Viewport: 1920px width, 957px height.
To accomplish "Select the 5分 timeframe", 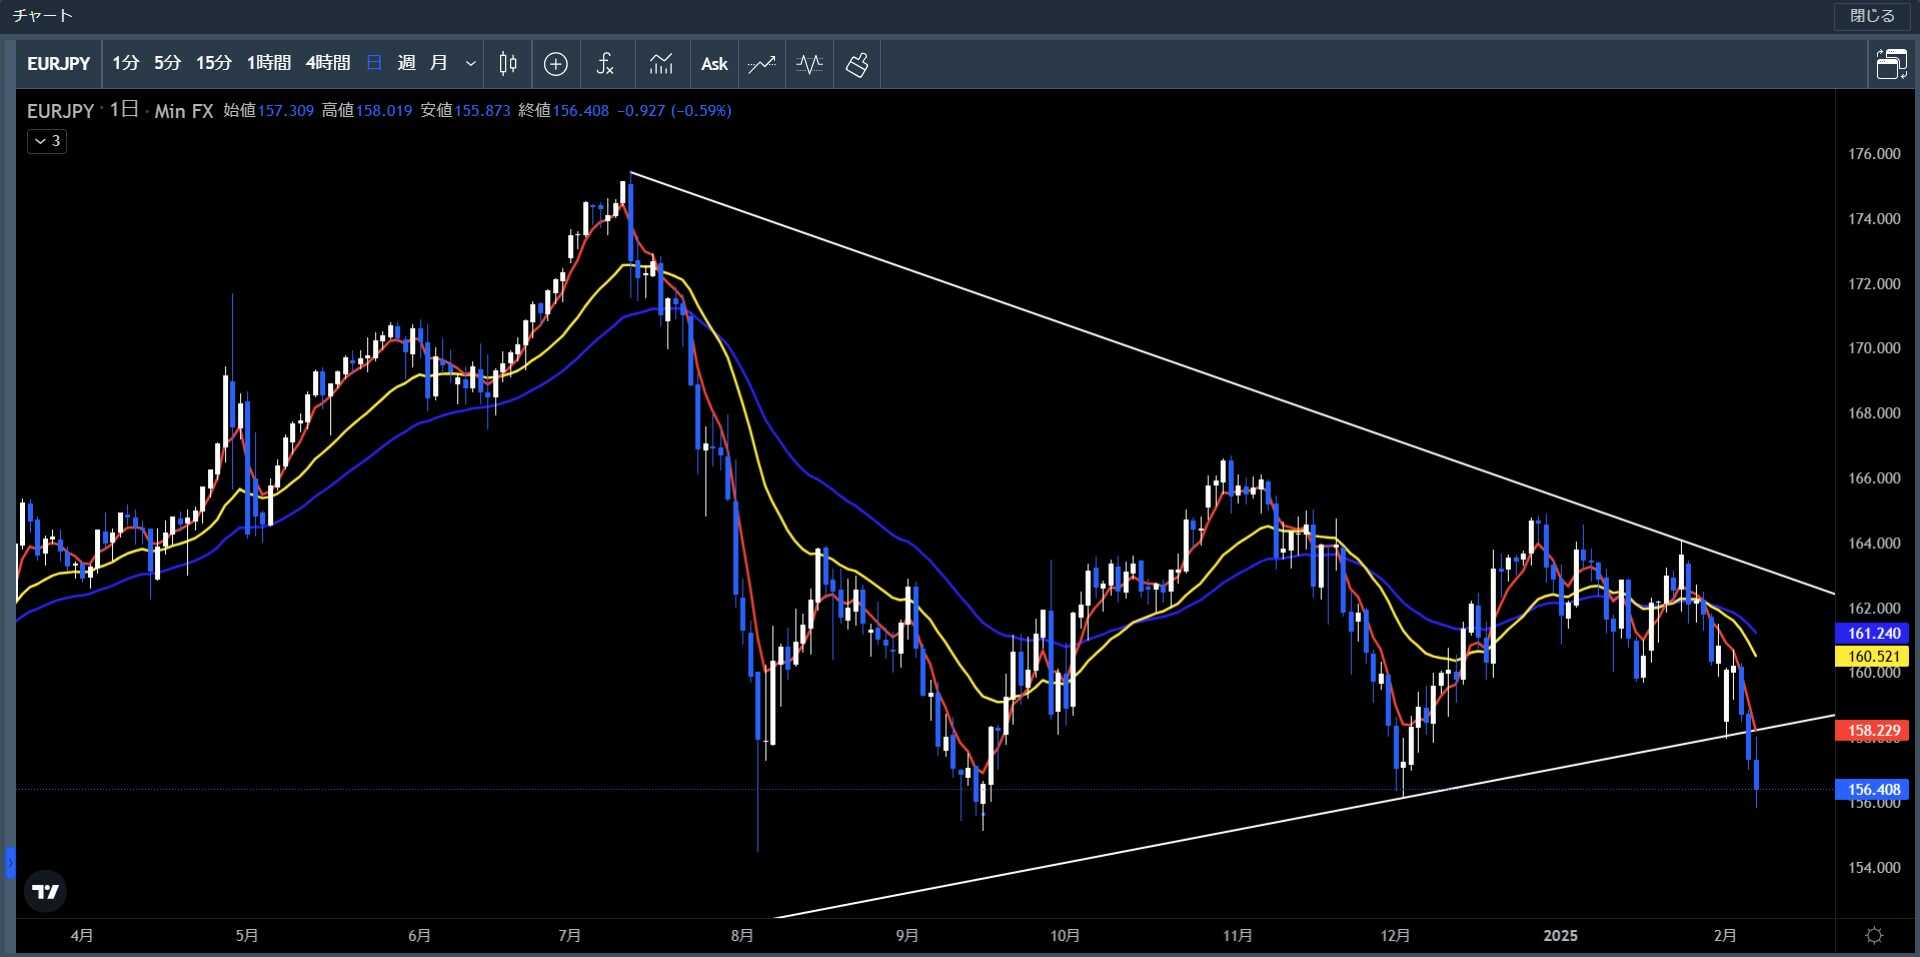I will pyautogui.click(x=167, y=64).
